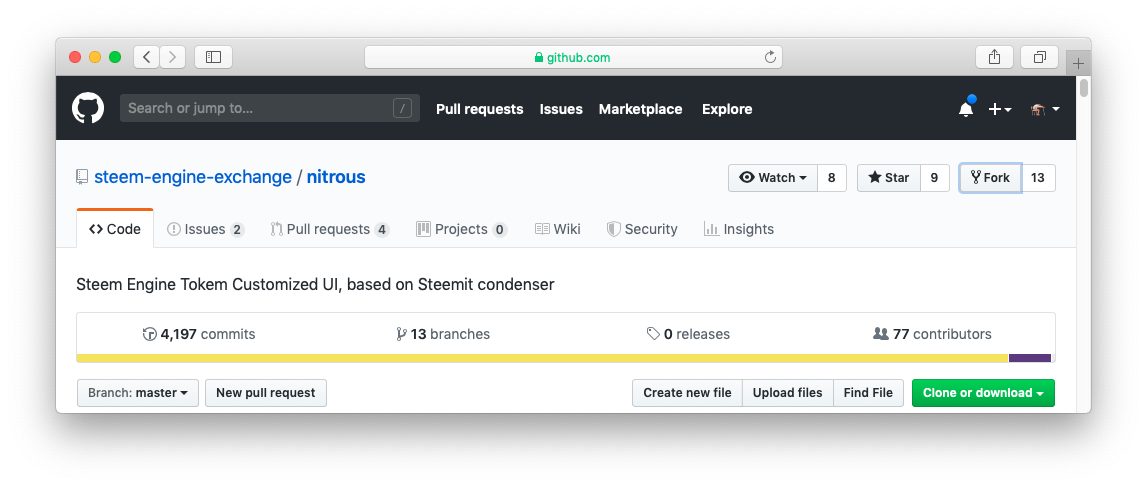1147x487 pixels.
Task: Focus the Search or jump to field
Action: point(255,108)
